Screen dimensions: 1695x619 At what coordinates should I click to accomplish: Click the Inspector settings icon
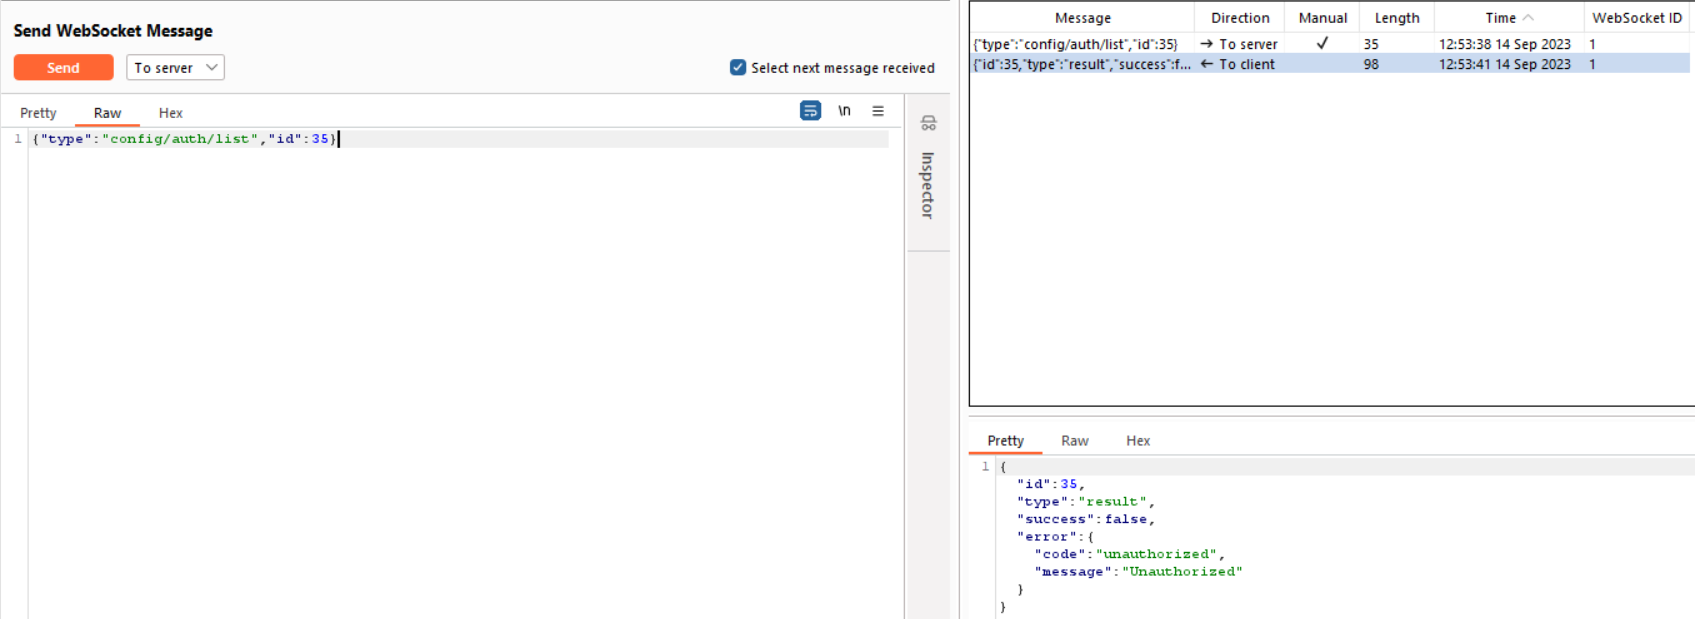point(928,123)
